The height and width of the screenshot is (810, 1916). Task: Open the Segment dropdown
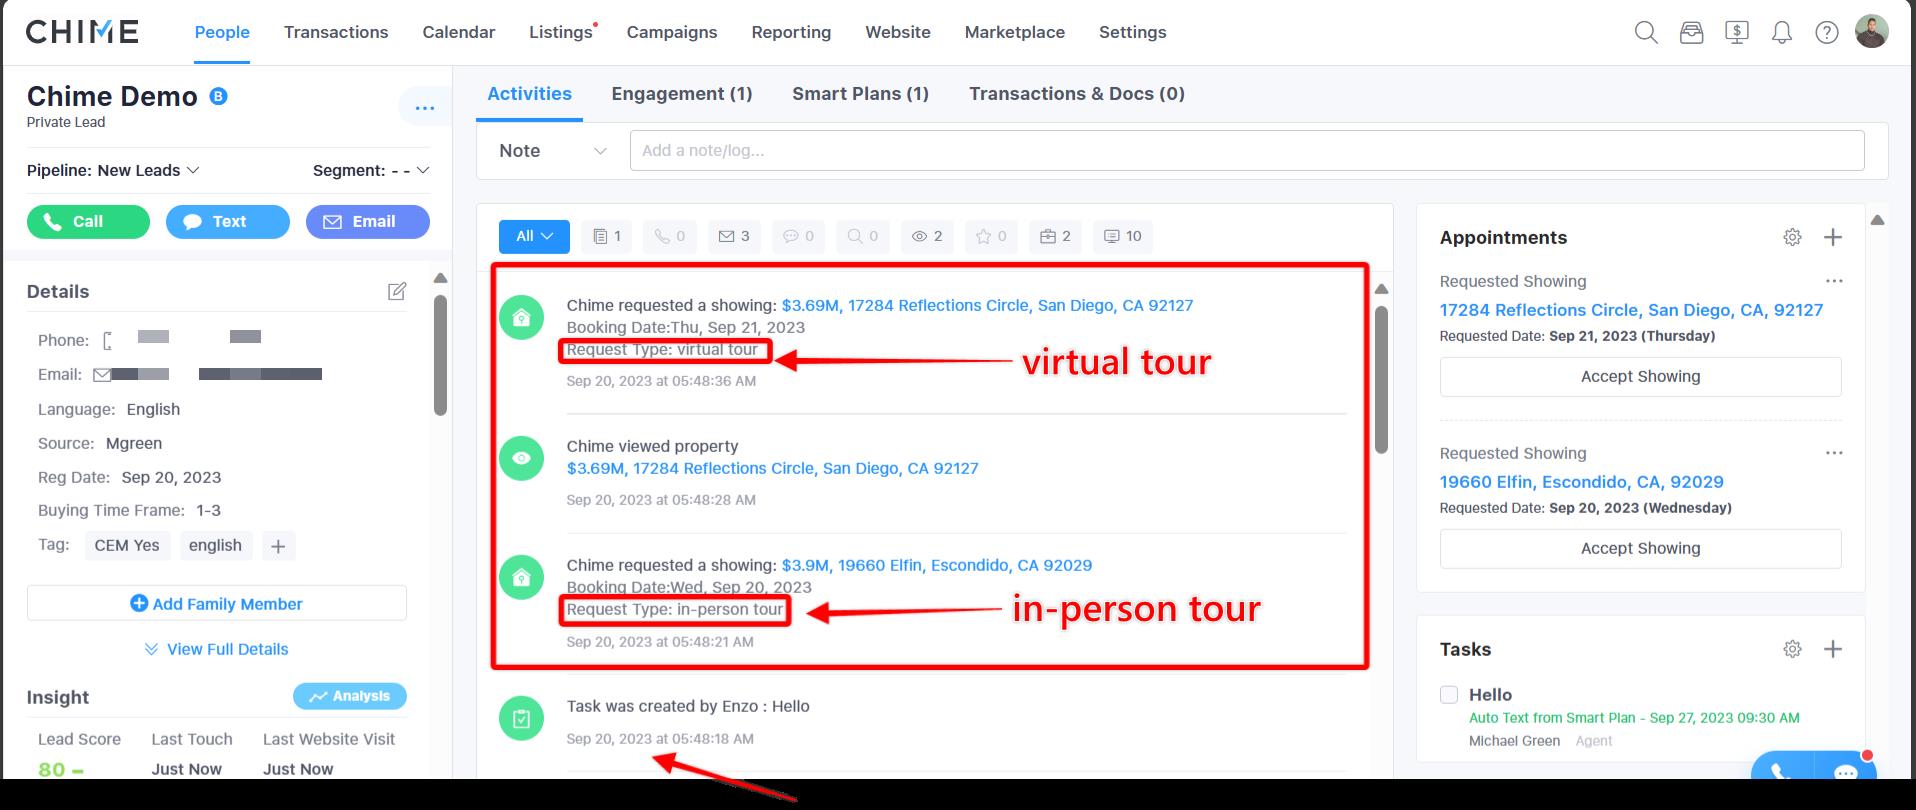click(x=371, y=170)
